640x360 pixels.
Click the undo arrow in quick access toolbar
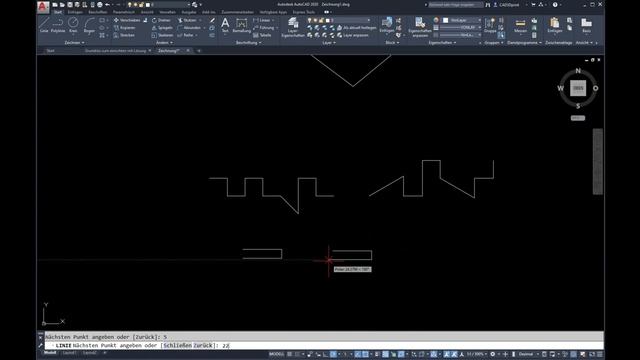[x=107, y=4]
